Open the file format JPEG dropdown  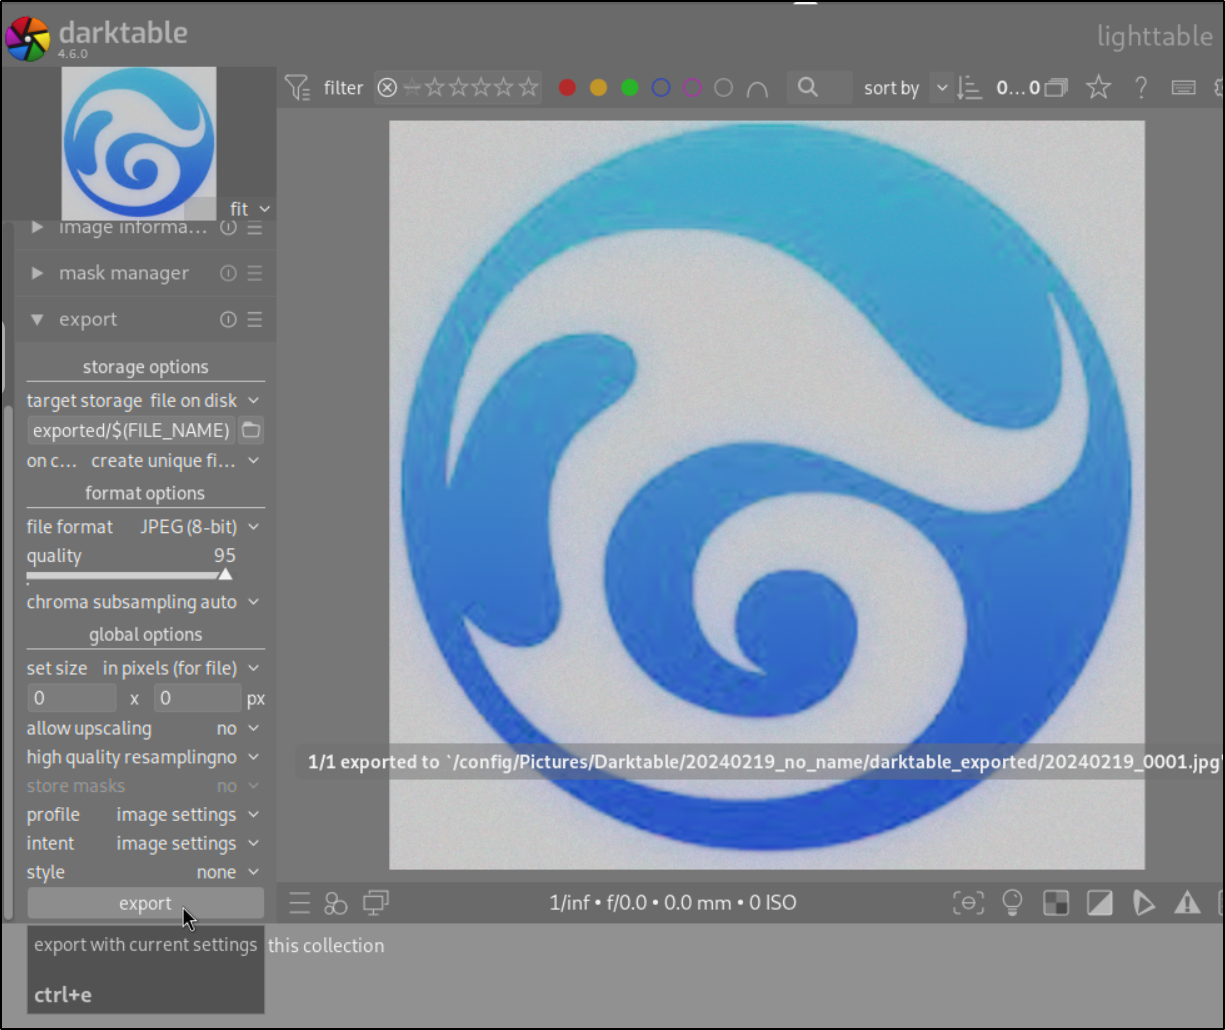point(145,527)
